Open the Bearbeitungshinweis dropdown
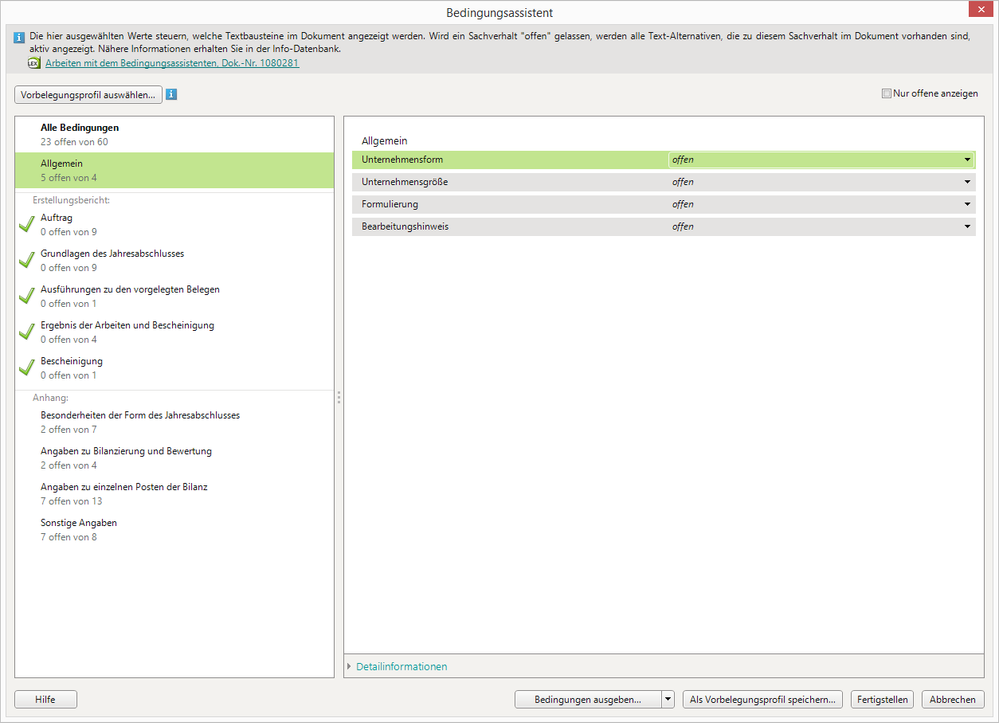Screen dimensions: 999x723 [x=967, y=227]
